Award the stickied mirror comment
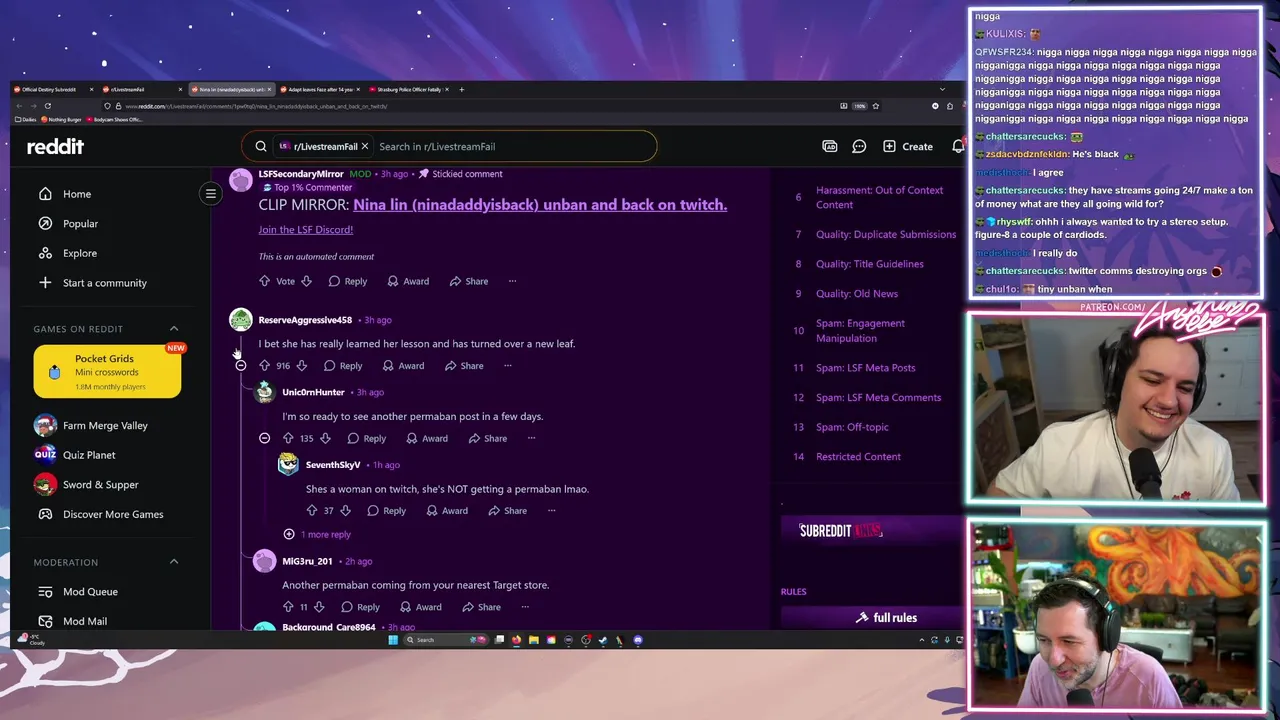 (x=408, y=281)
